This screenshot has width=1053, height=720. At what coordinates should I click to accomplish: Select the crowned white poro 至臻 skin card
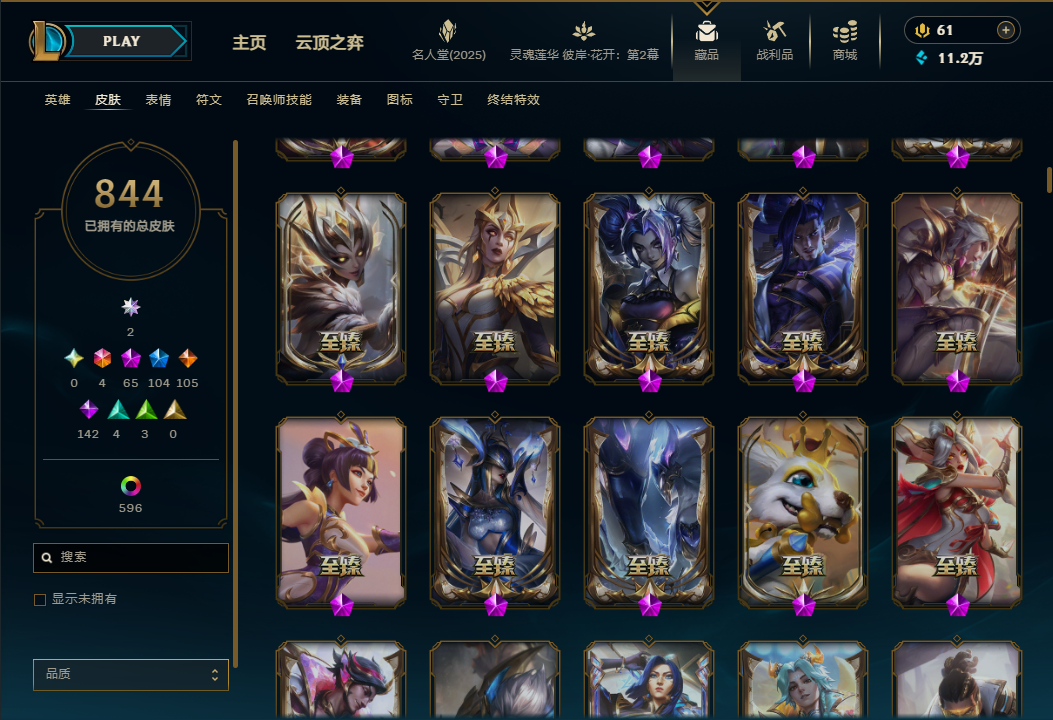tap(803, 512)
